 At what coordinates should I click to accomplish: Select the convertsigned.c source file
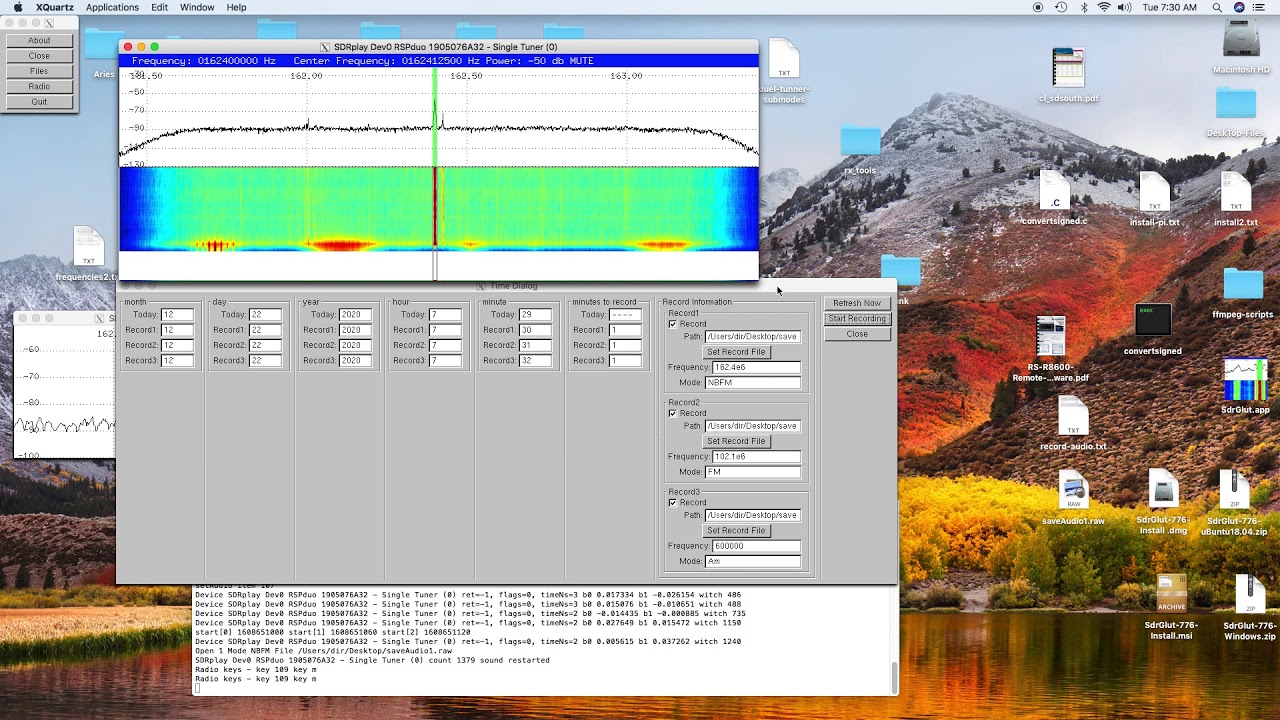click(x=1054, y=191)
